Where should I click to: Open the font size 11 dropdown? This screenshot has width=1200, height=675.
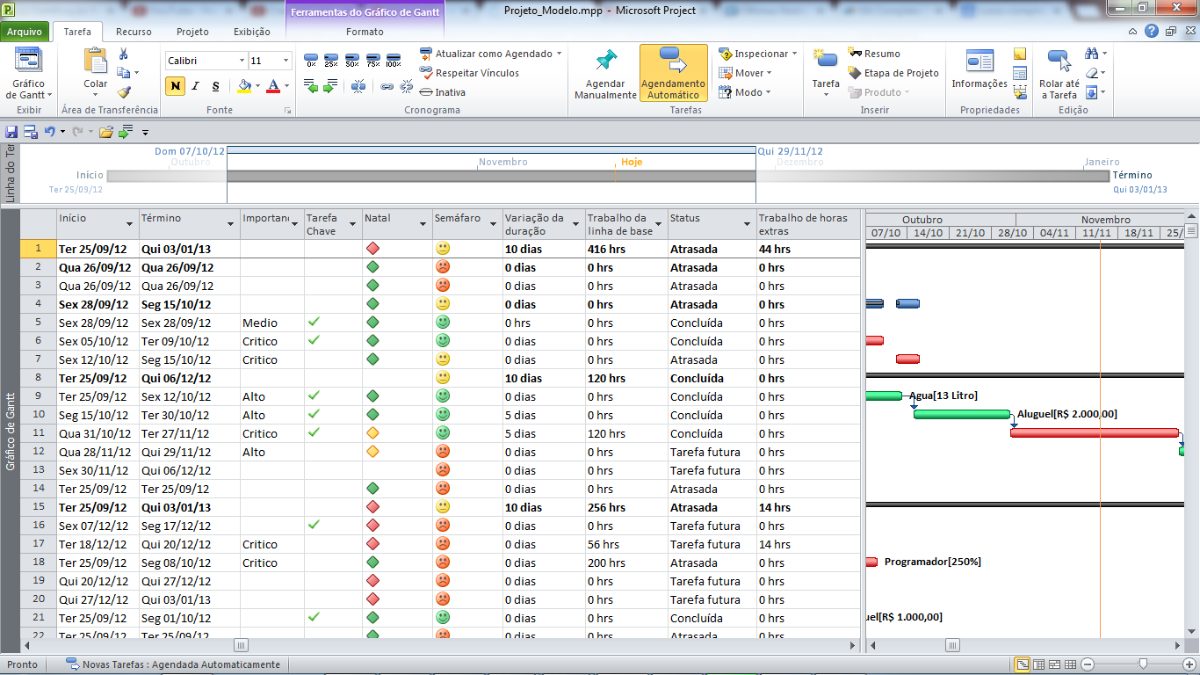(x=286, y=61)
